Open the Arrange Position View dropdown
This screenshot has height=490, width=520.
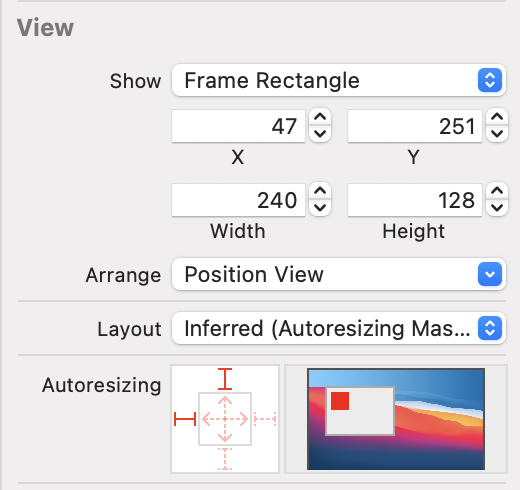point(339,274)
